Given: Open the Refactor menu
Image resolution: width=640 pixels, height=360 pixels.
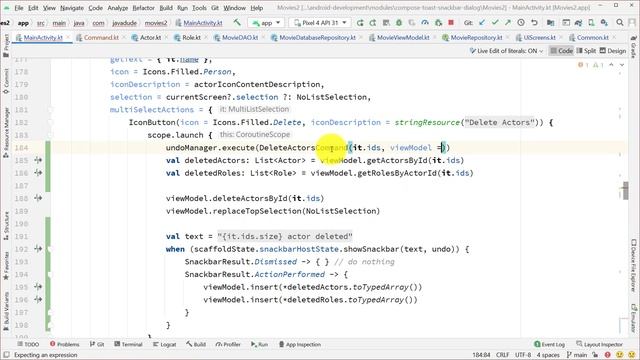Looking at the screenshot, I should tap(144, 8).
